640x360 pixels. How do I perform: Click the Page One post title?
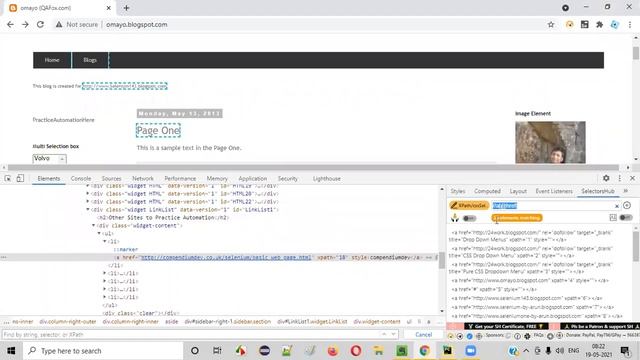coord(158,131)
